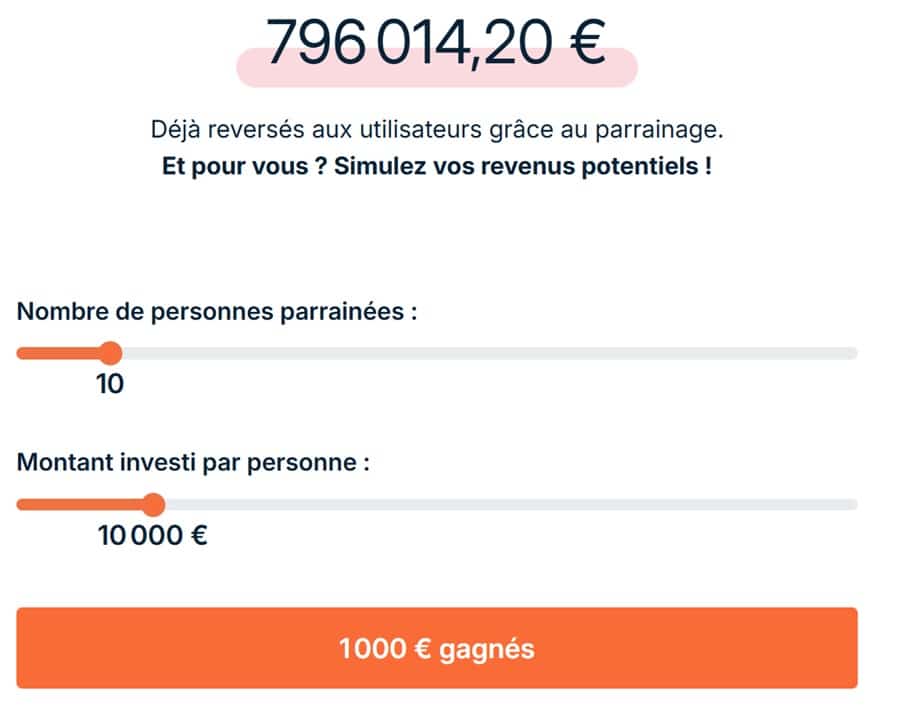Select the value 10 below first slider

112,383
